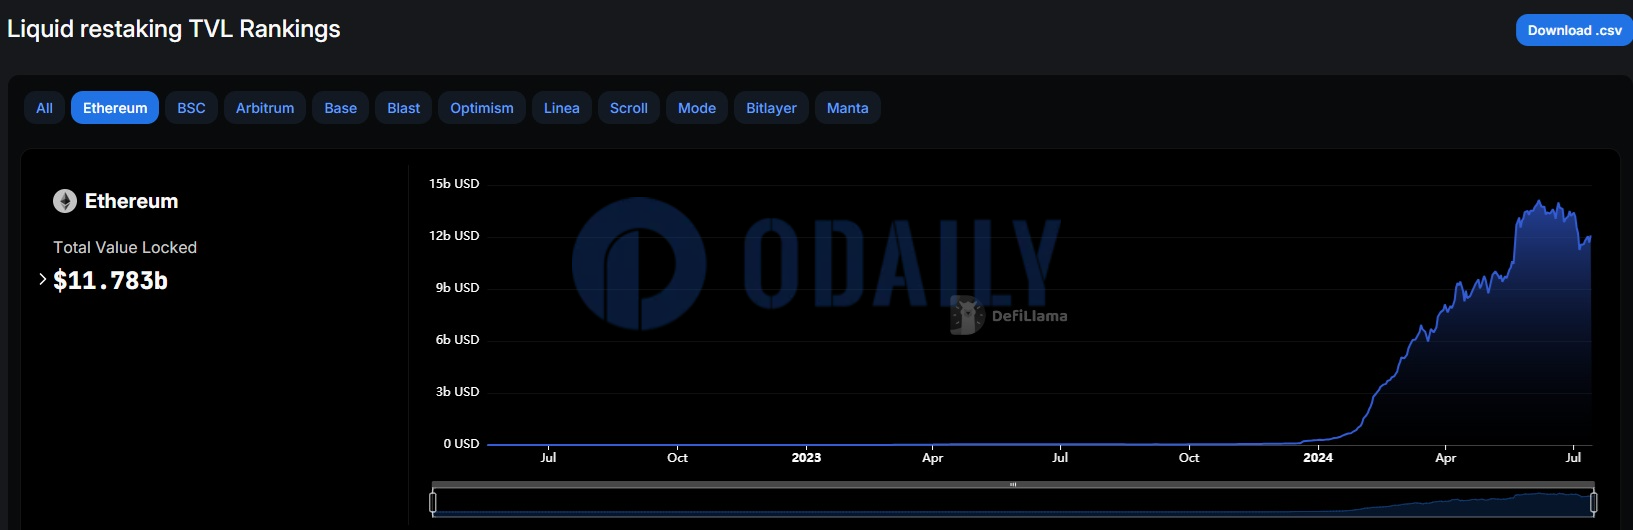Screen dimensions: 1633x530
Task: Choose the Linea tab
Action: click(562, 108)
